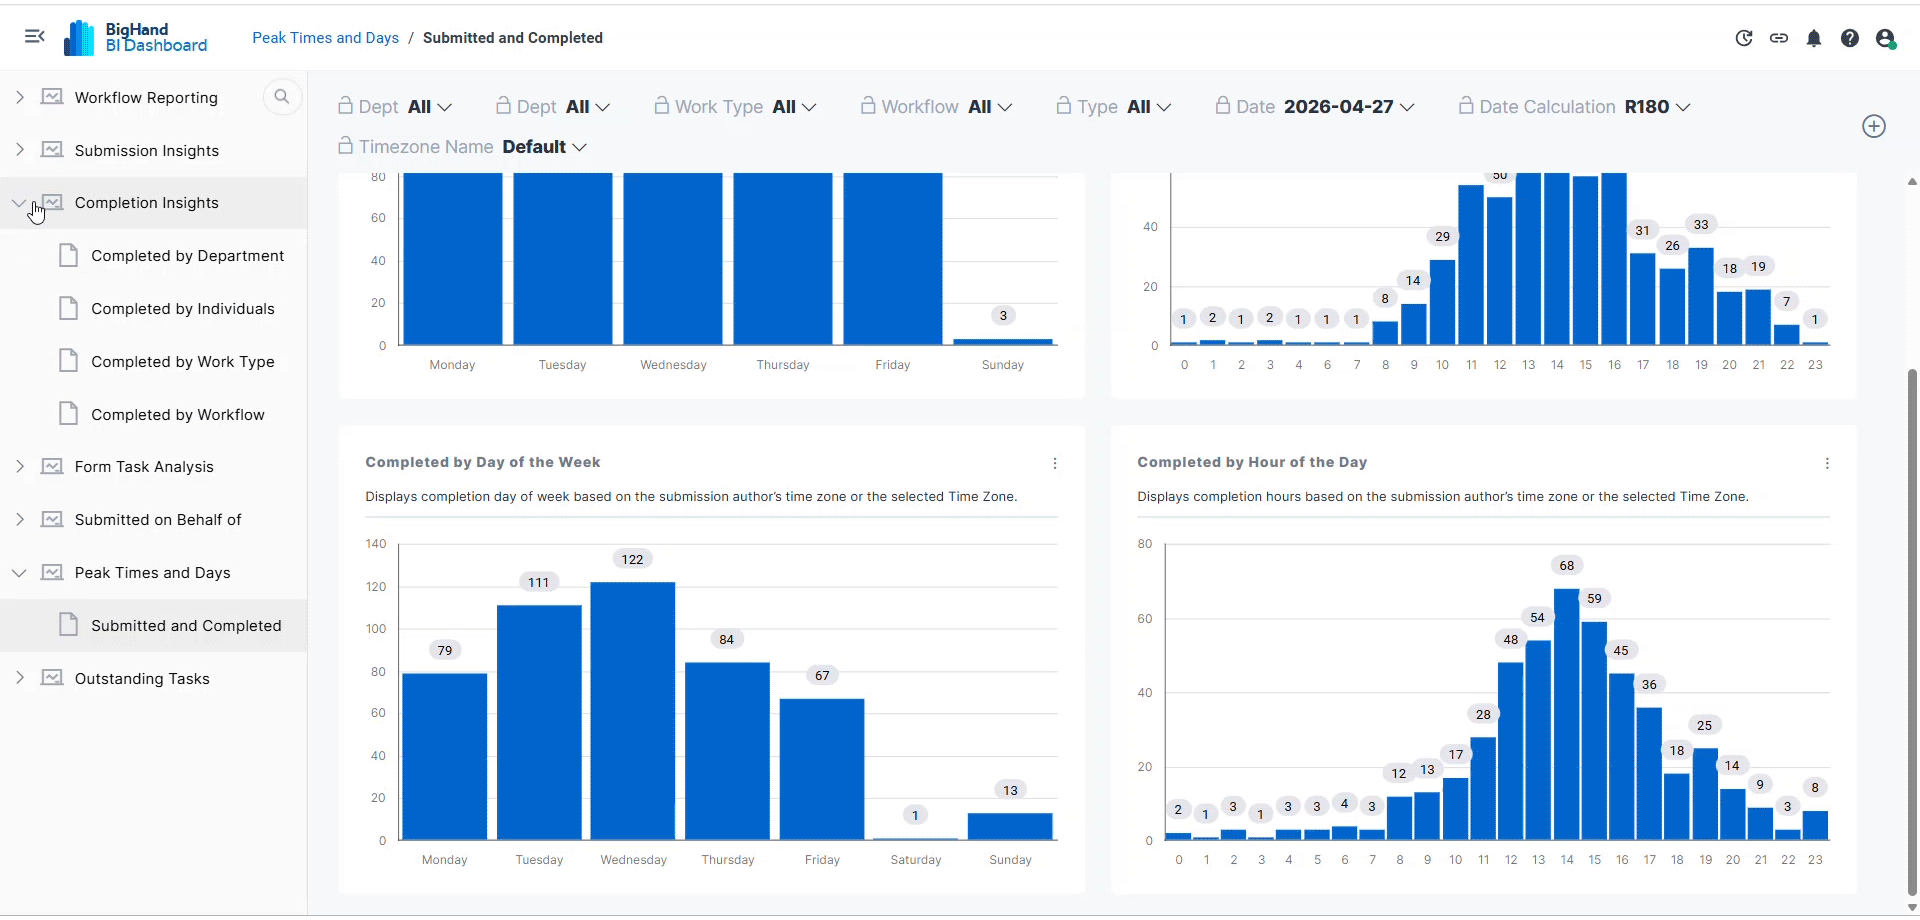The image size is (1920, 920).
Task: Toggle the lock on the Date filter
Action: click(x=1222, y=105)
